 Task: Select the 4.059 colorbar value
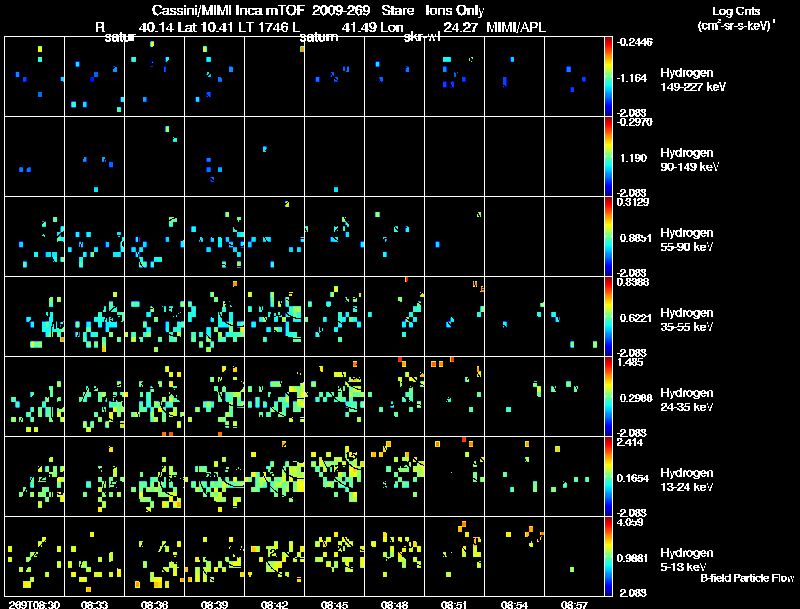pos(630,522)
